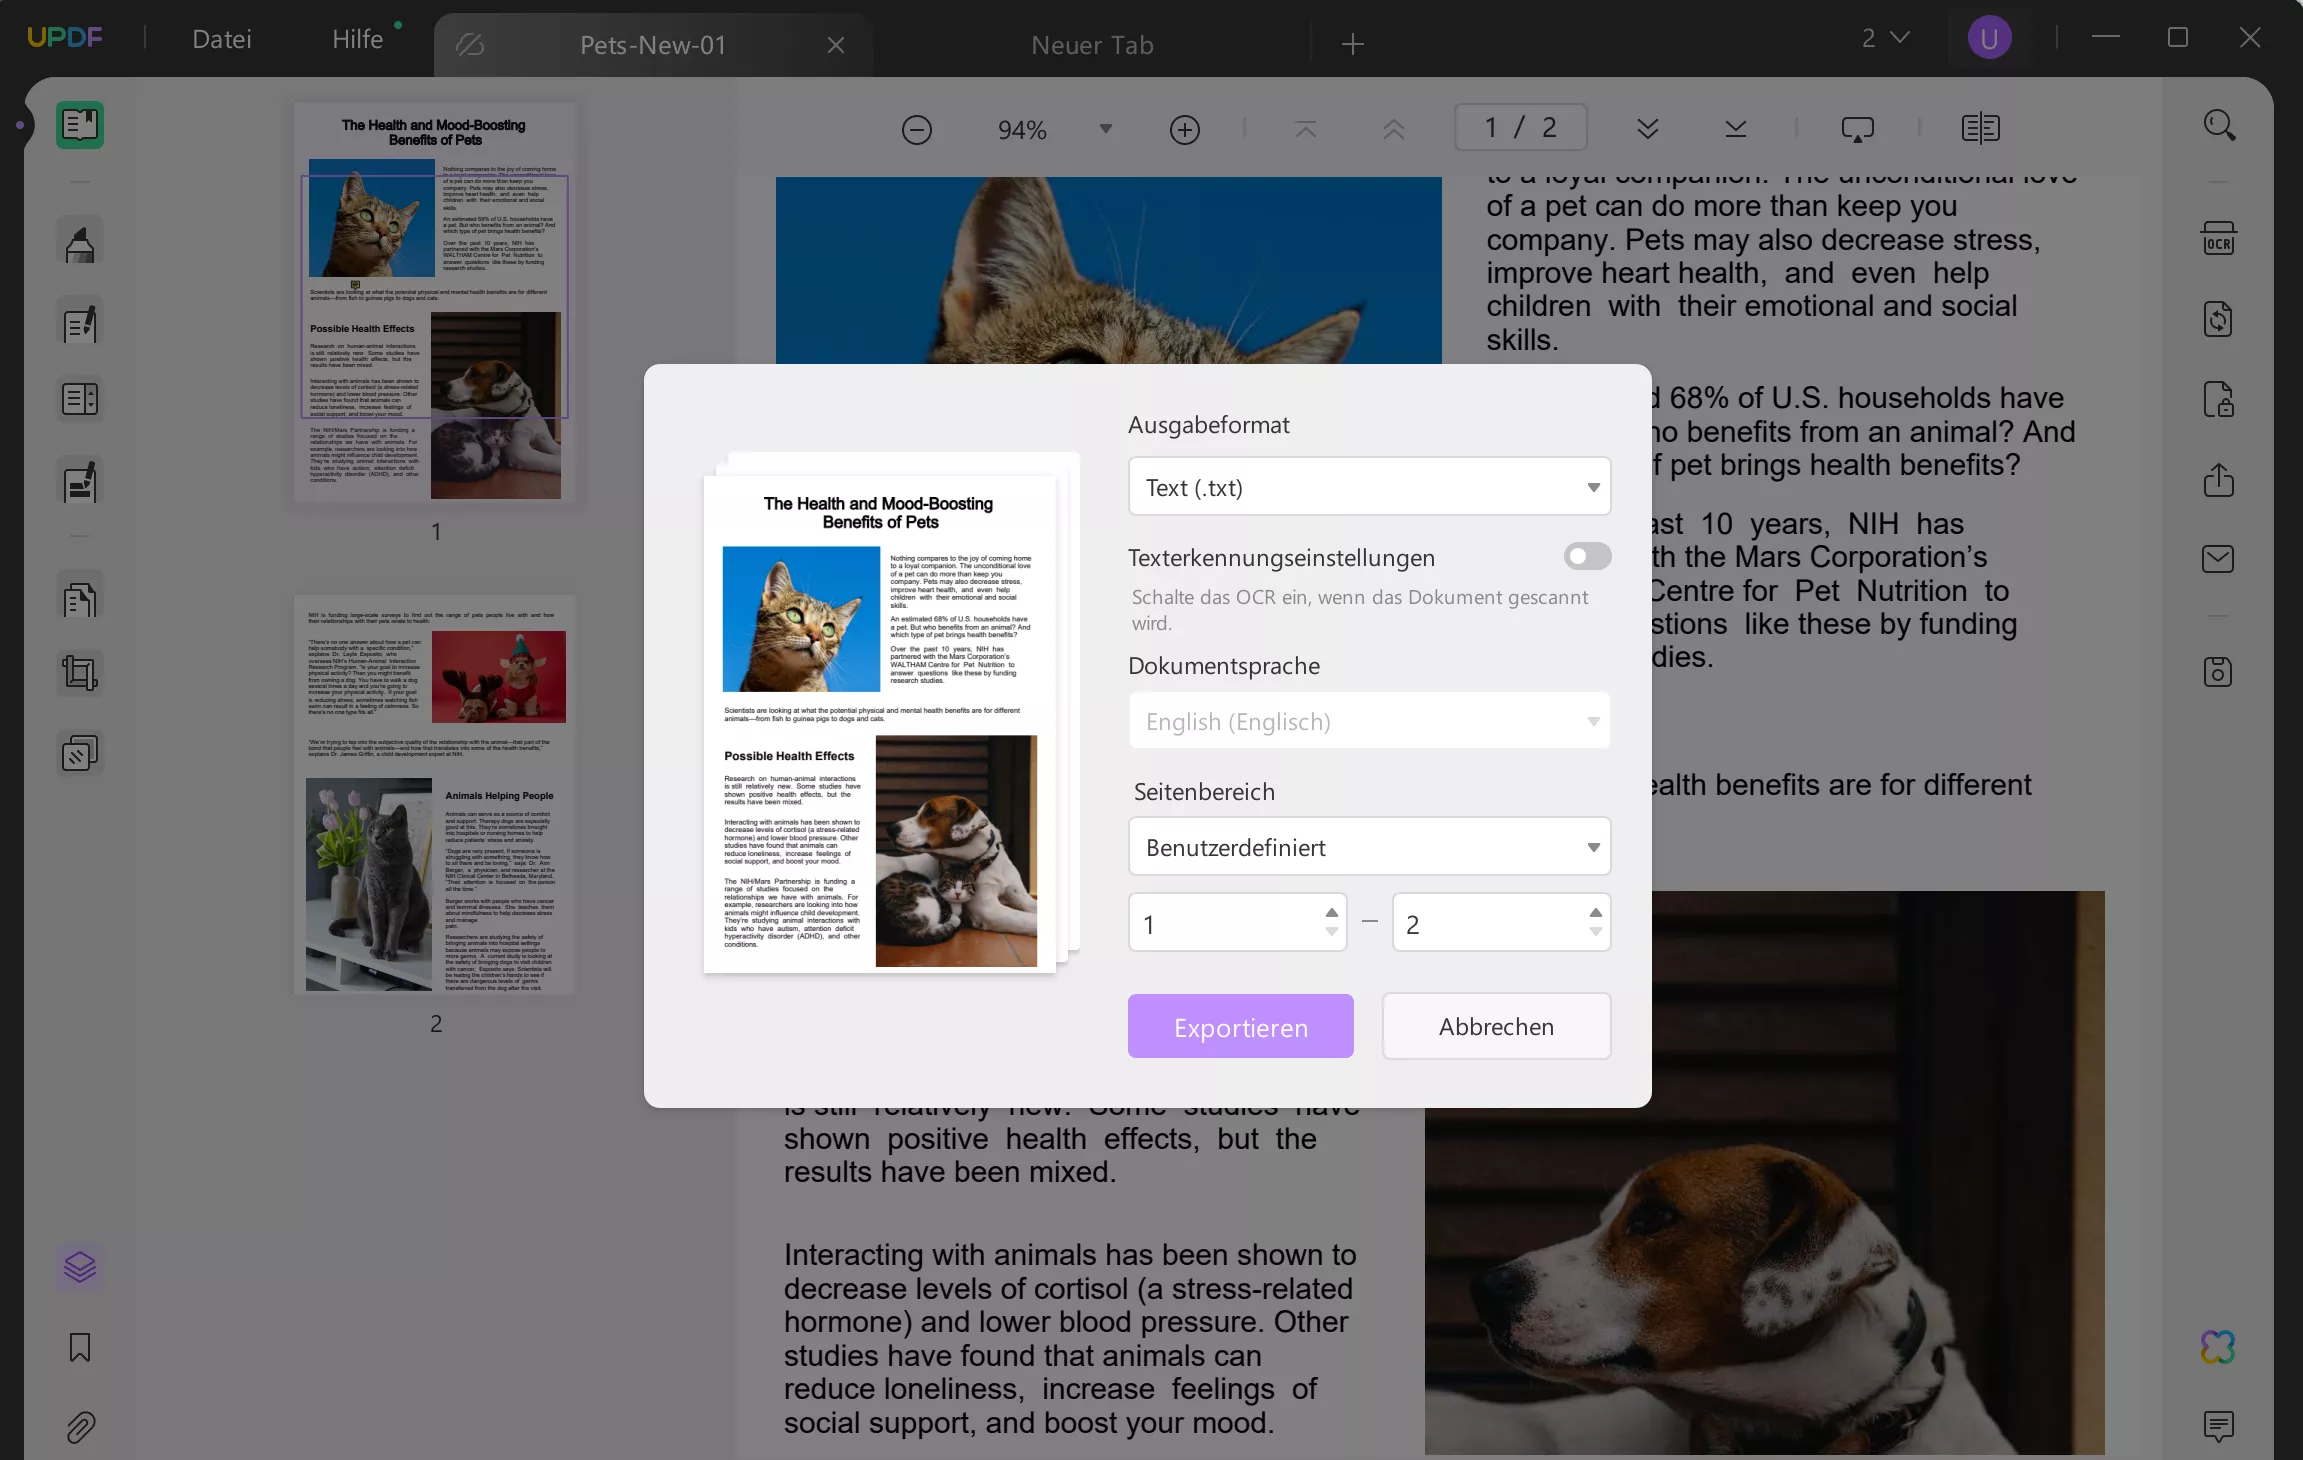The image size is (2303, 1460).
Task: Open the Seitenbereich Benutzerdefiniert dropdown
Action: click(1368, 846)
